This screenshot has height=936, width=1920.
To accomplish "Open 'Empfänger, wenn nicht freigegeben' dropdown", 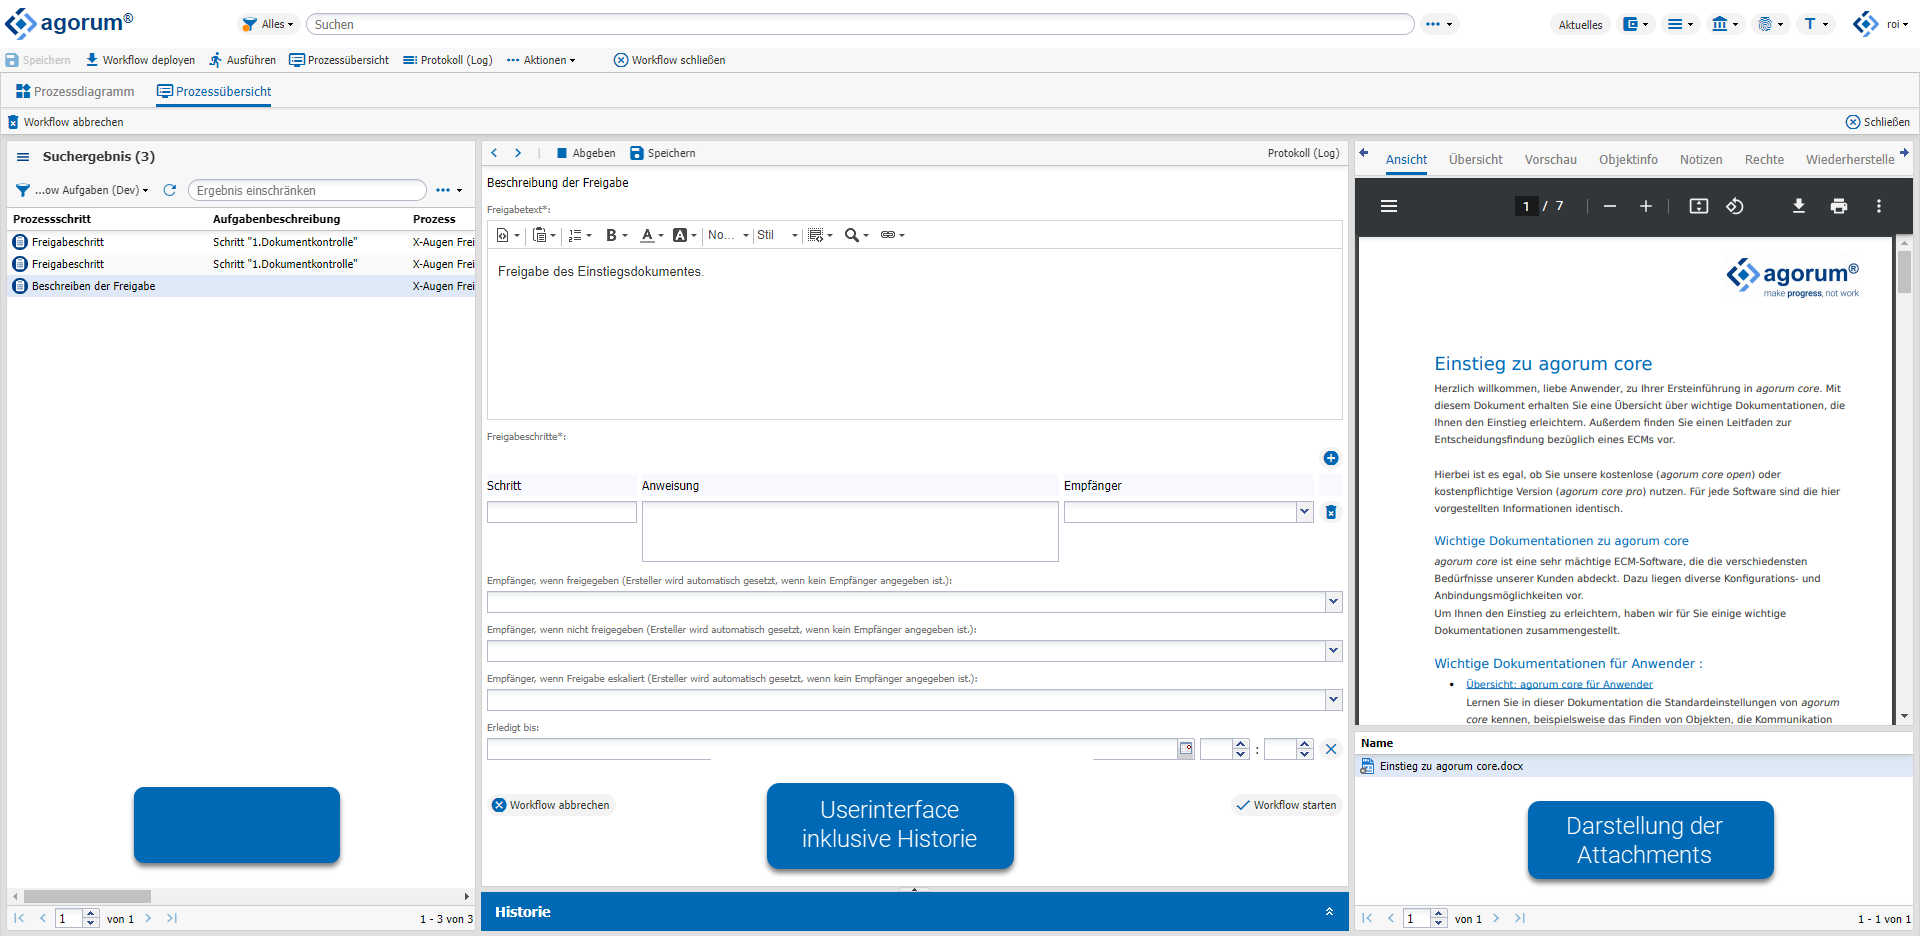I will click(x=1333, y=651).
